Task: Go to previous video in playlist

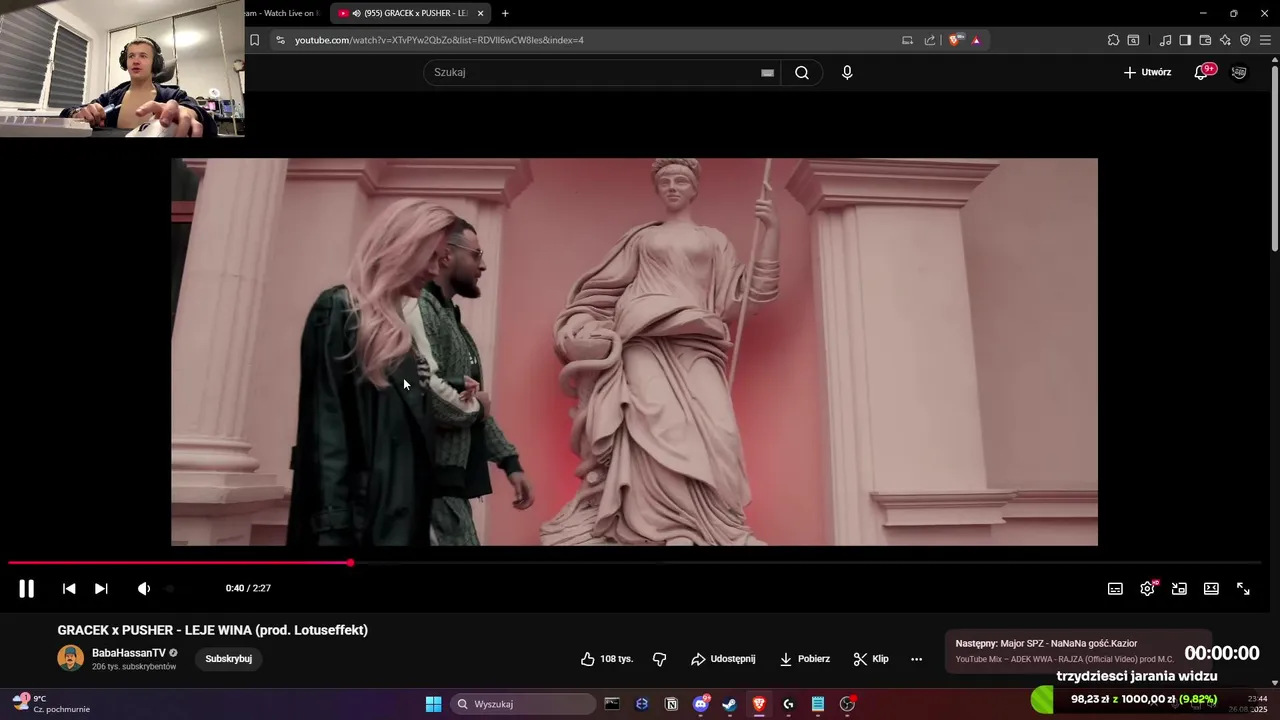Action: pyautogui.click(x=69, y=589)
